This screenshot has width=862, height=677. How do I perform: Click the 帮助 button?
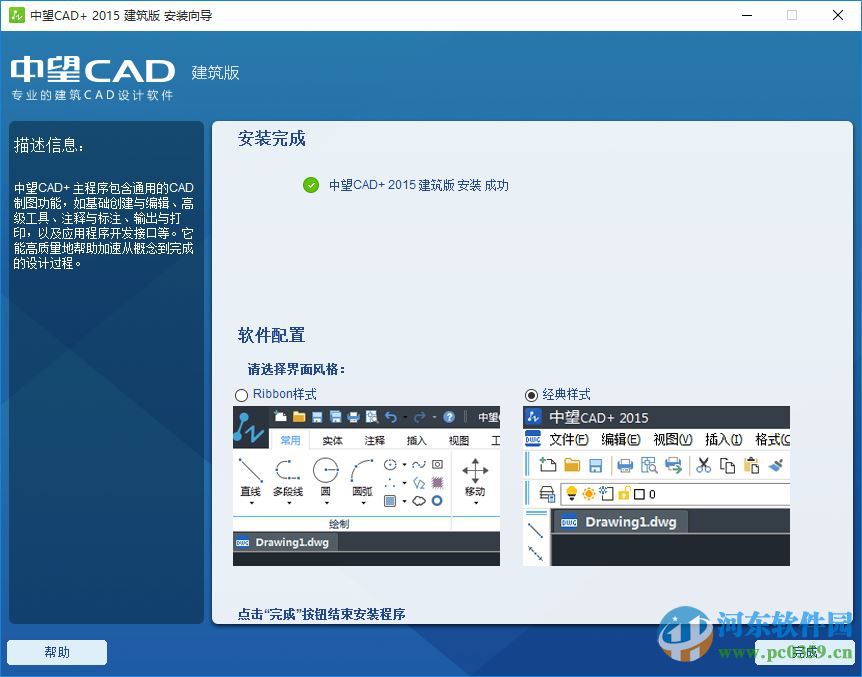56,652
